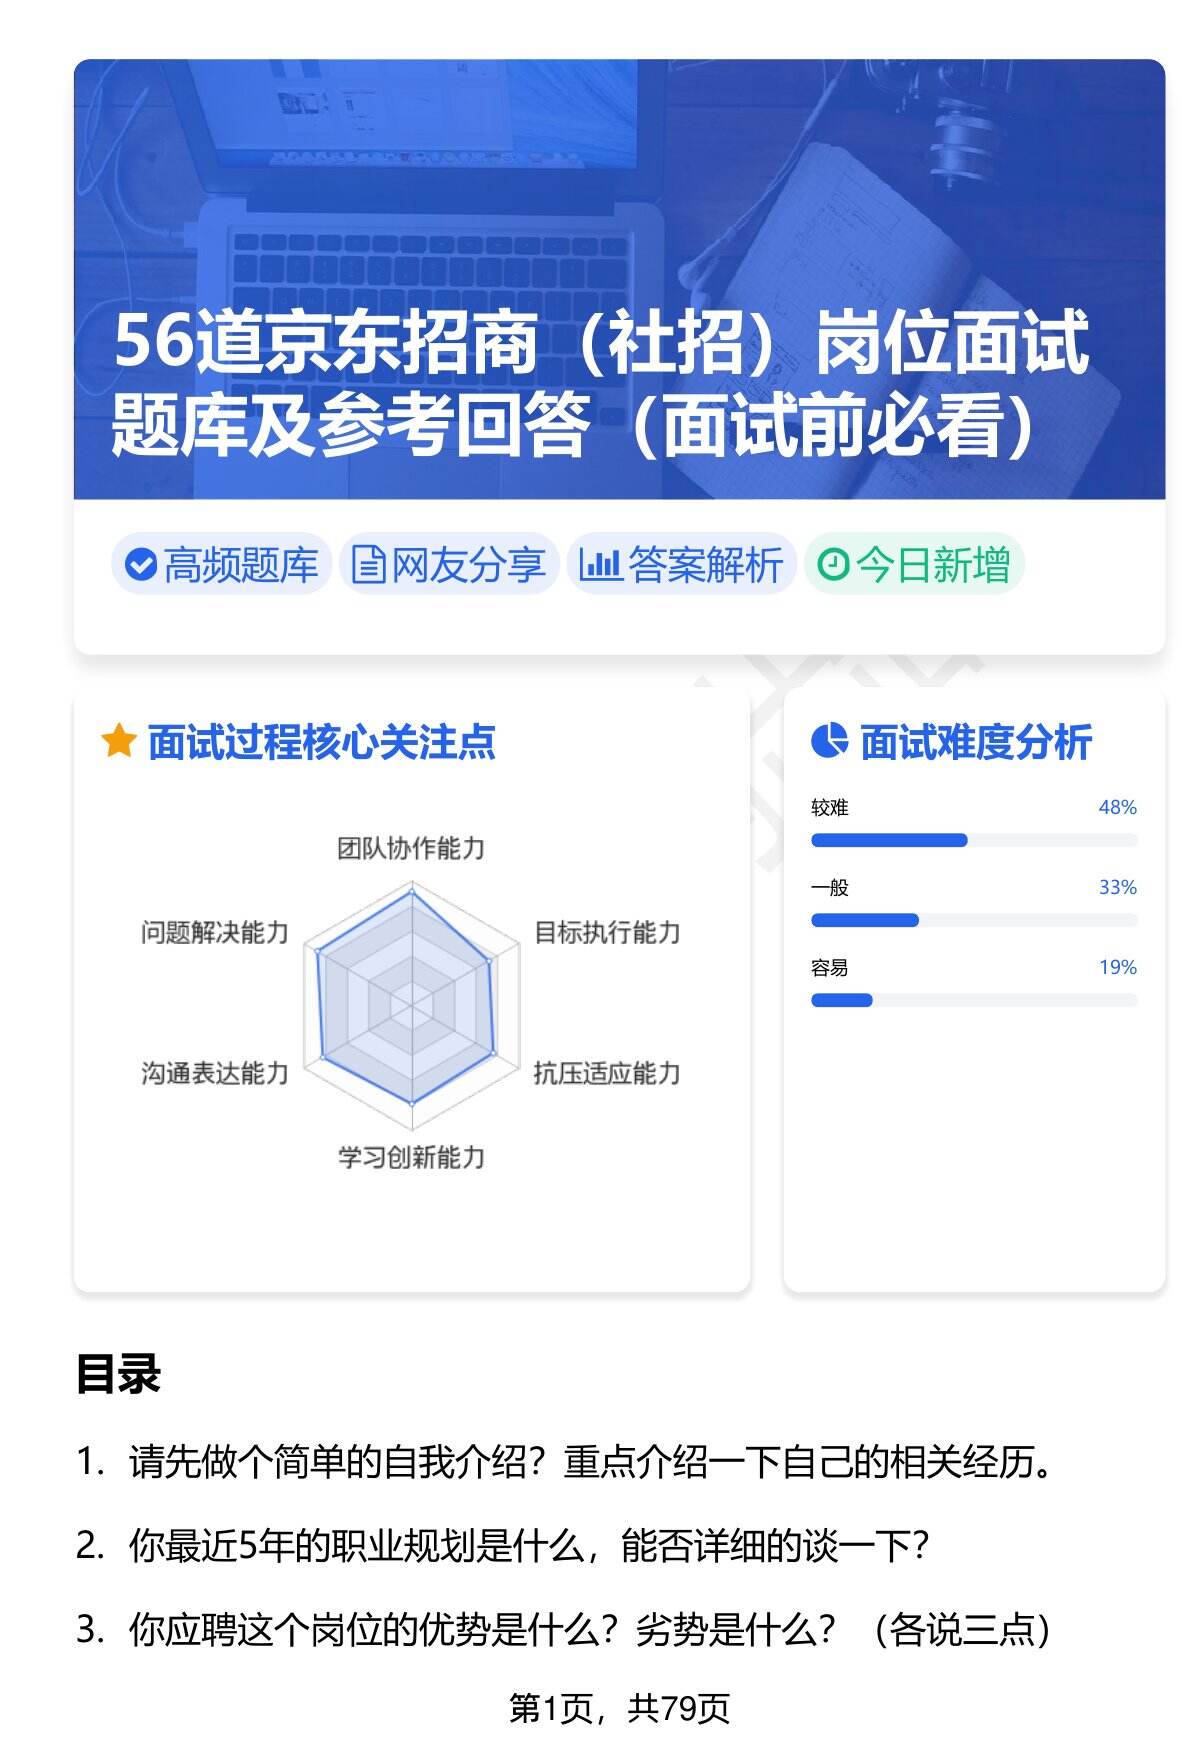Screen dimensions: 1200x1755
Task: Click the 容易 difficulty progress bar
Action: (x=973, y=1000)
